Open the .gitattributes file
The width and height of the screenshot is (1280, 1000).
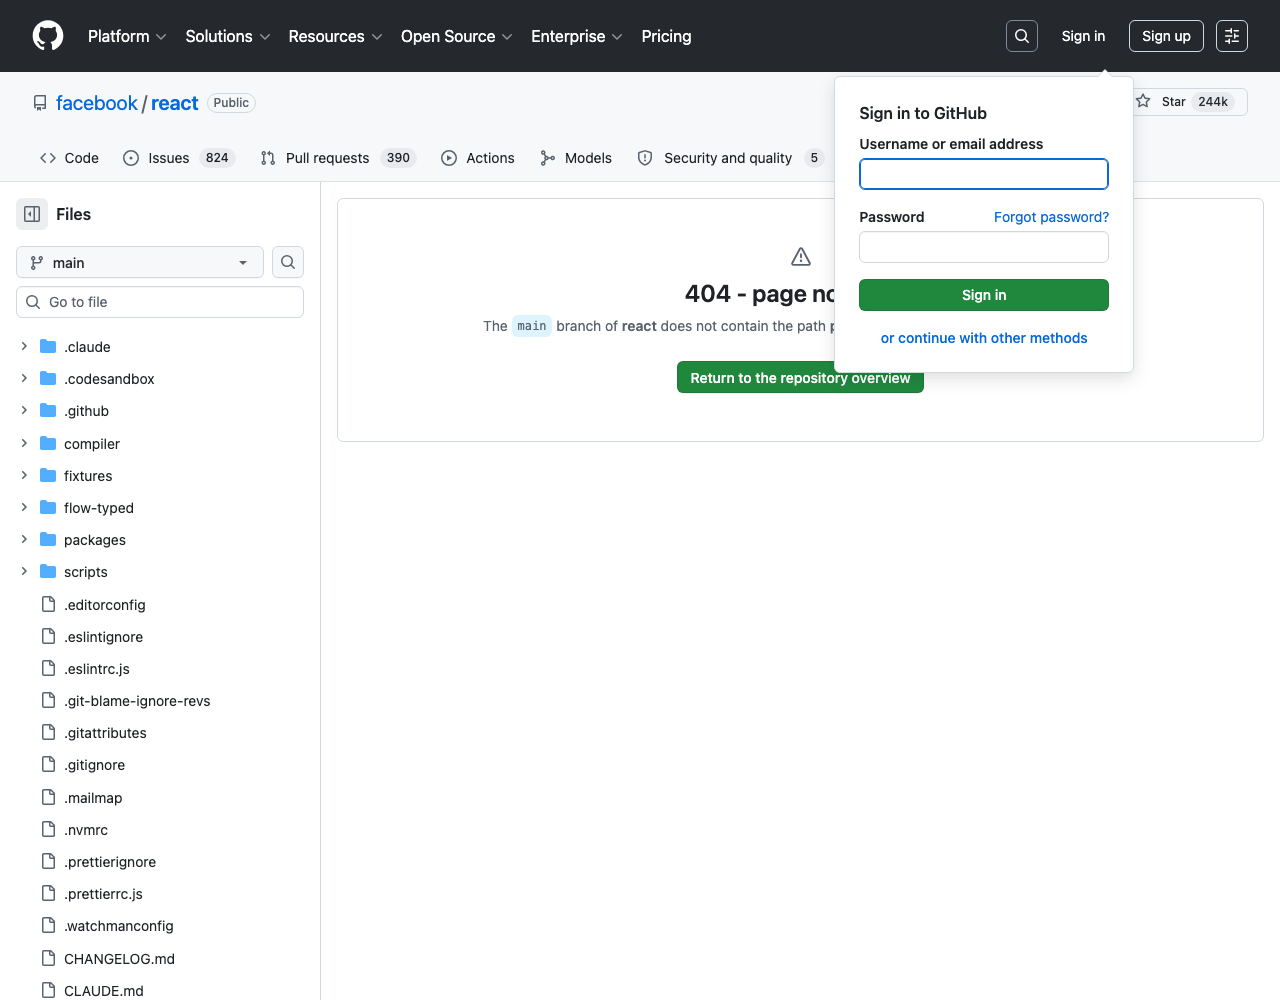click(105, 733)
